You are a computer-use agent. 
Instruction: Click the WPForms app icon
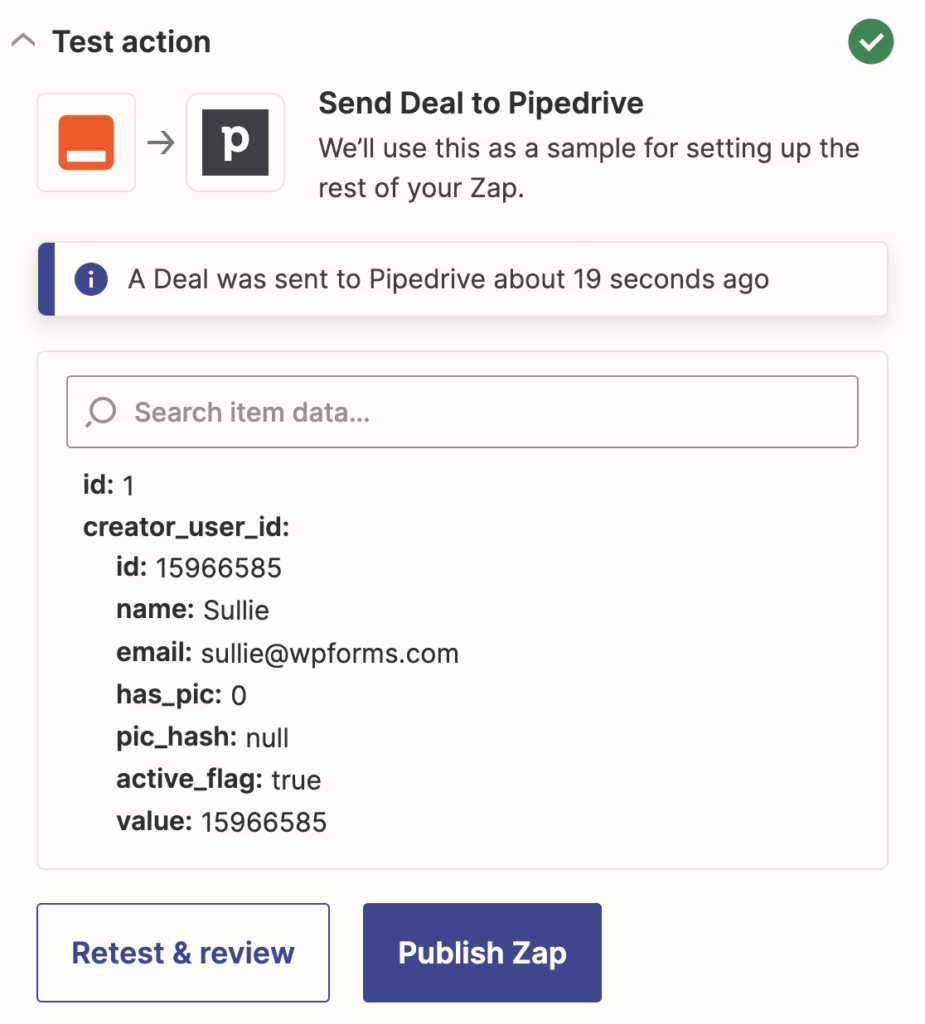[85, 142]
